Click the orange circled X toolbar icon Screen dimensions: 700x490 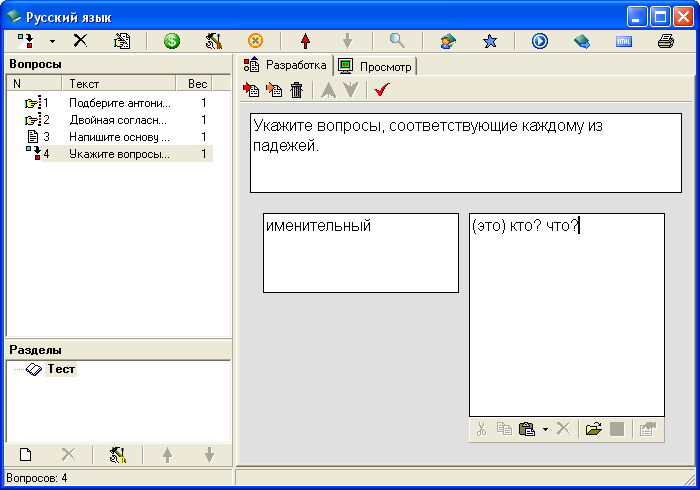[x=255, y=41]
